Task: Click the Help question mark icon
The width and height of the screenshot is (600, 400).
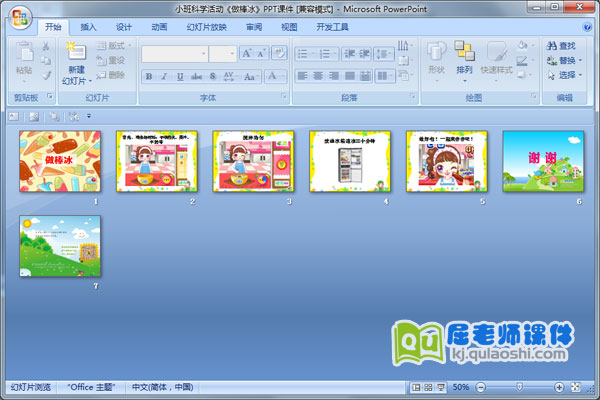Action: point(587,27)
